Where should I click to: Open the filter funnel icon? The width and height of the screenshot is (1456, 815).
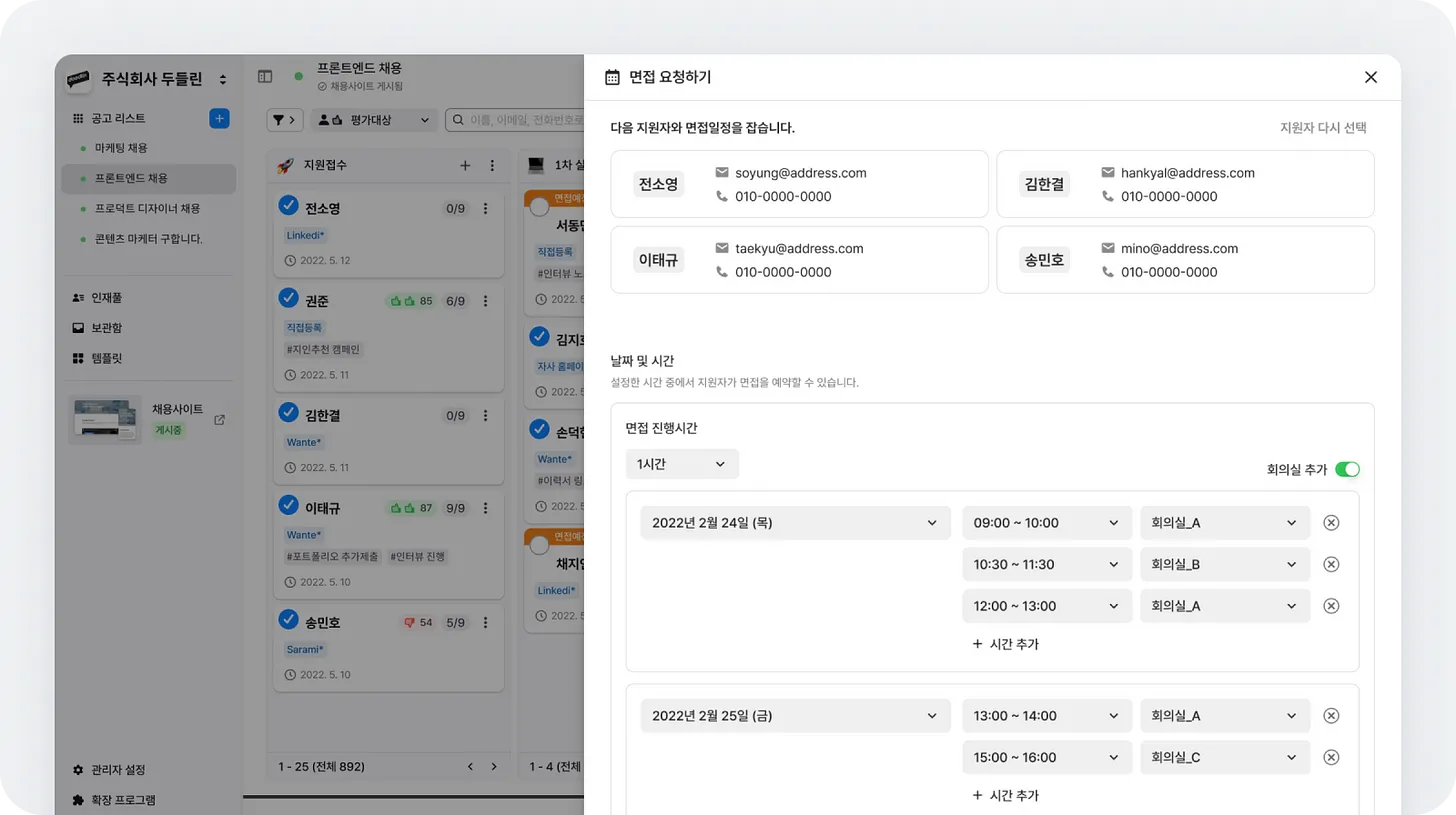coord(284,119)
